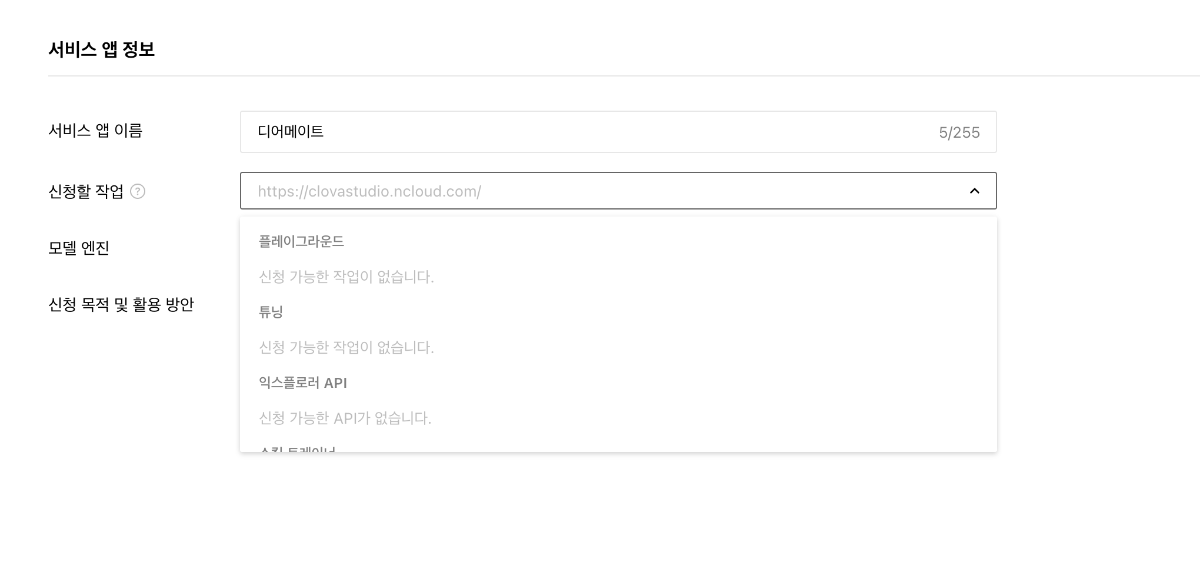Click the blank space inside the 신청할 작업 box
The height and width of the screenshot is (572, 1200).
point(720,191)
